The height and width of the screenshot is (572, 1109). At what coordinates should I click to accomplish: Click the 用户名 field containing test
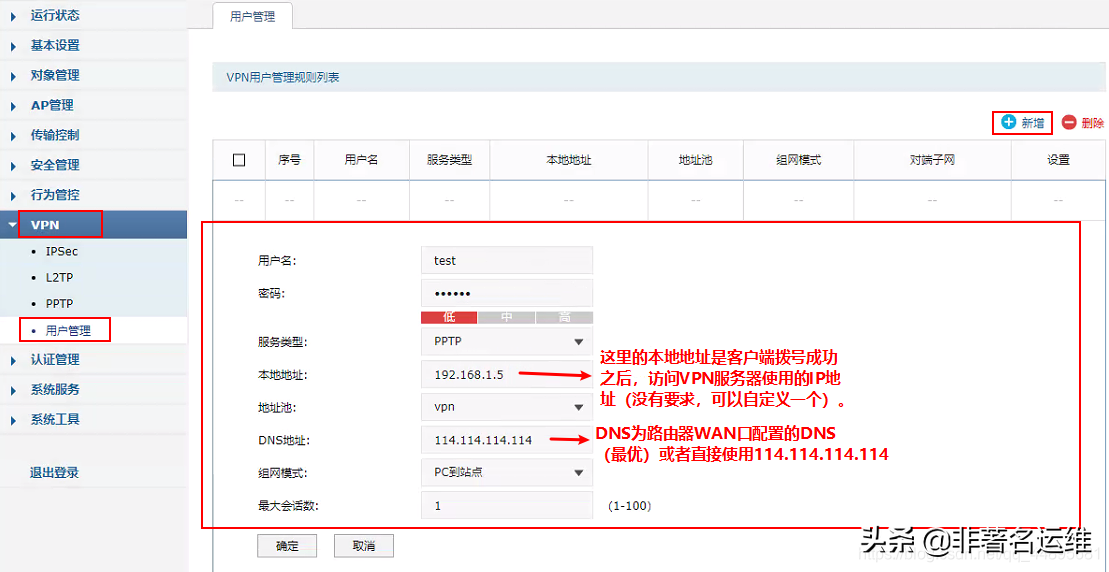506,260
